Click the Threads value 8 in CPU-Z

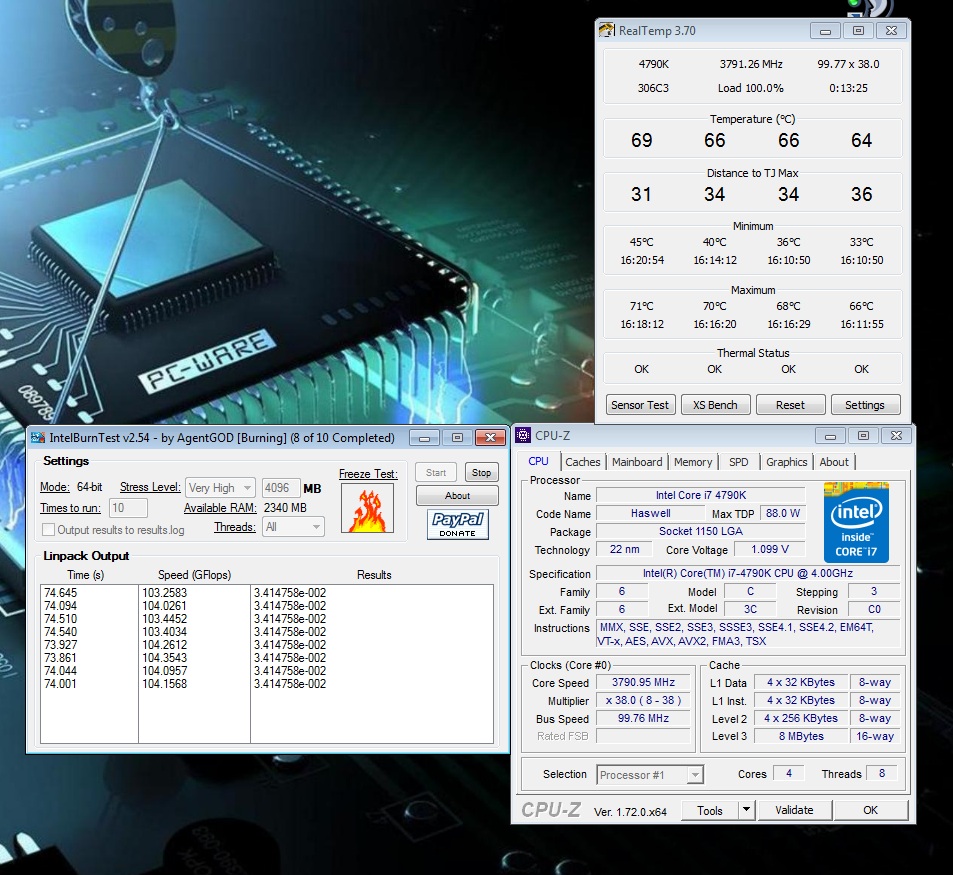pos(882,774)
